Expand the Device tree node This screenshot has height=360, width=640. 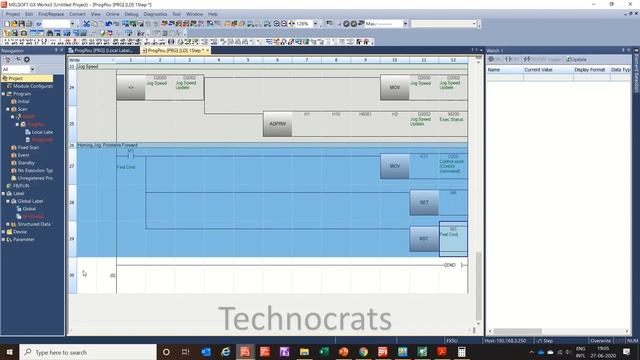coord(4,232)
